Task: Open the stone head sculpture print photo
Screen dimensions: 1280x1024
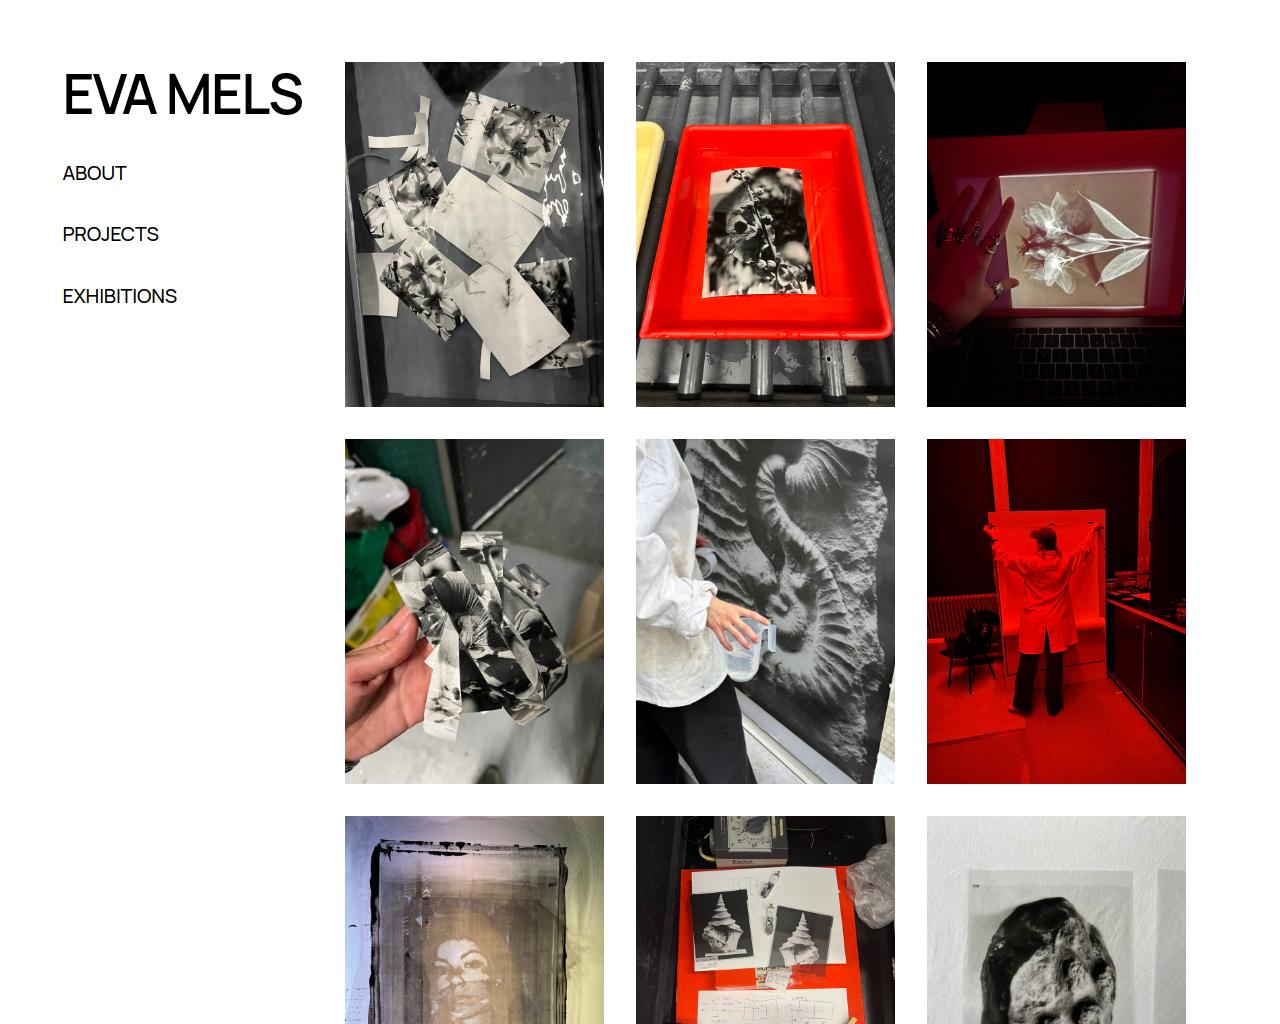Action: [1056, 920]
